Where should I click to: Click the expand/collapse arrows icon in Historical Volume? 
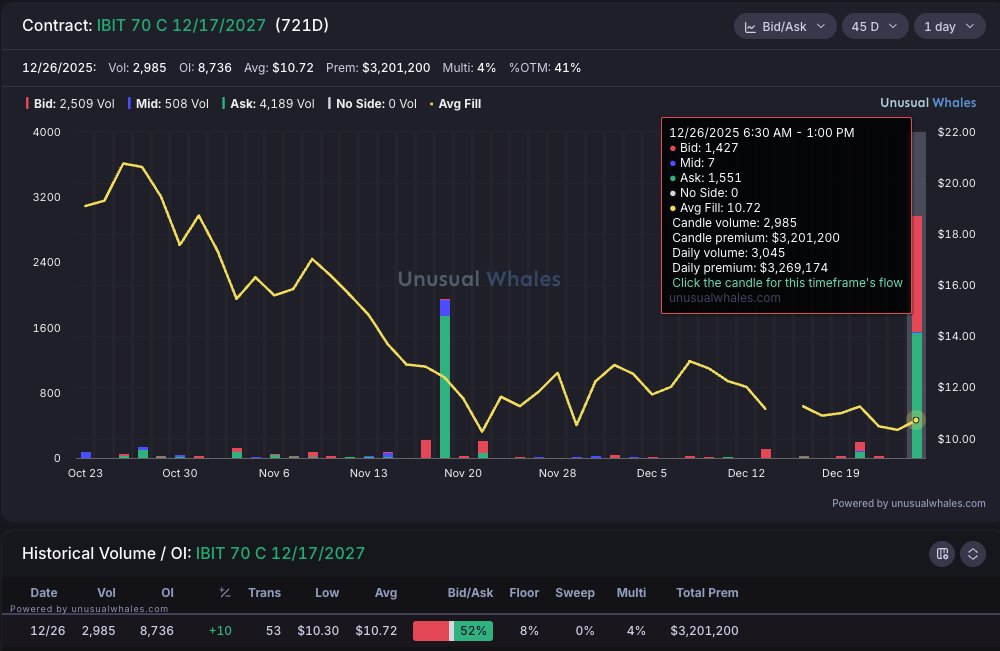coord(973,553)
